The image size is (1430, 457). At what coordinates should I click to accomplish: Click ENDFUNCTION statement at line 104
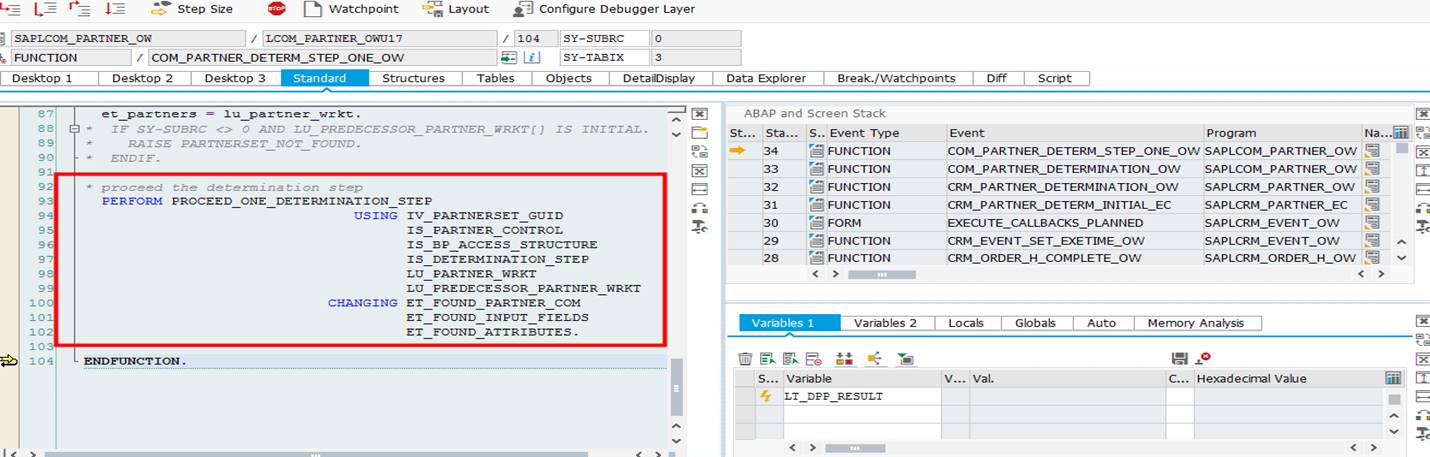point(135,361)
